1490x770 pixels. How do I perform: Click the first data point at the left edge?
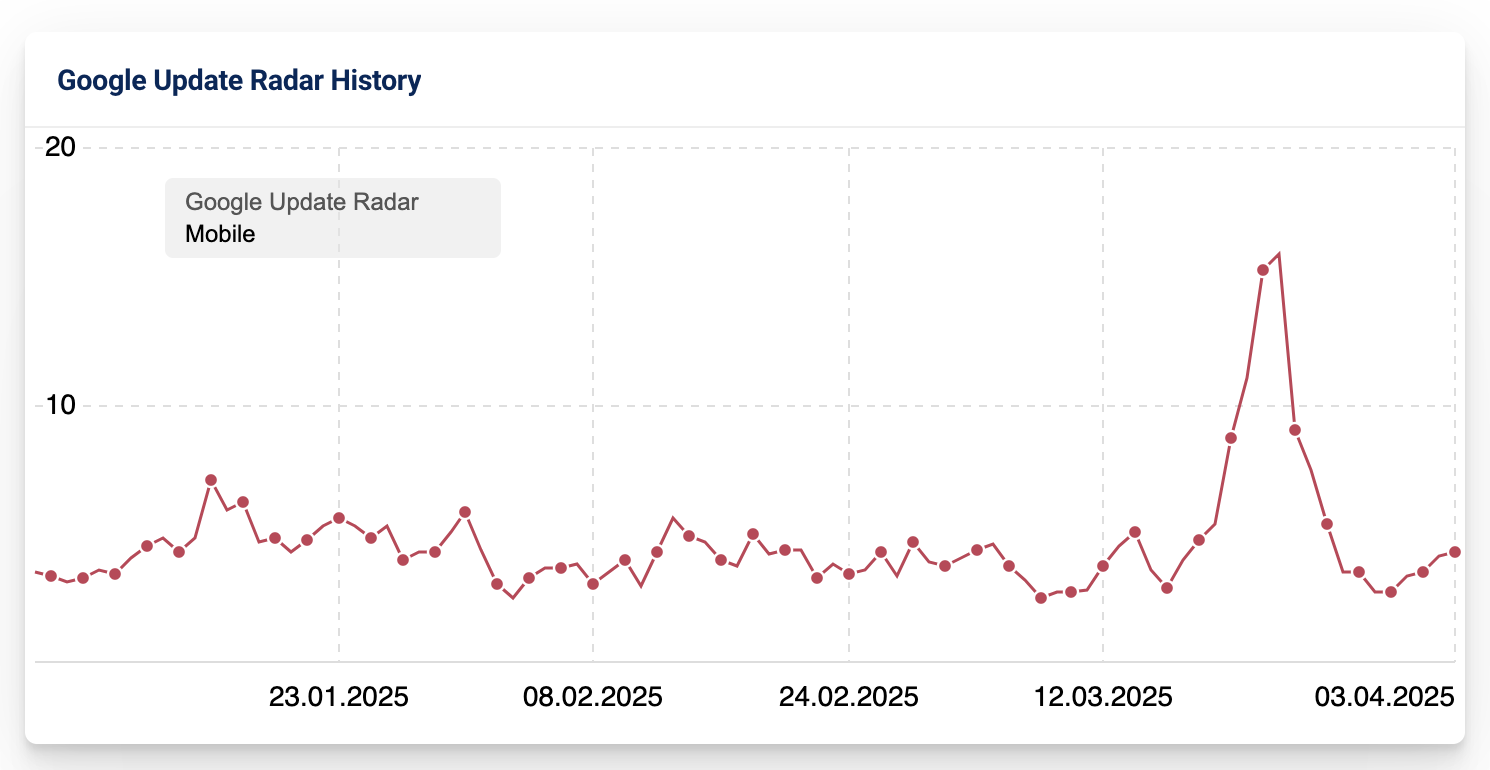(51, 576)
